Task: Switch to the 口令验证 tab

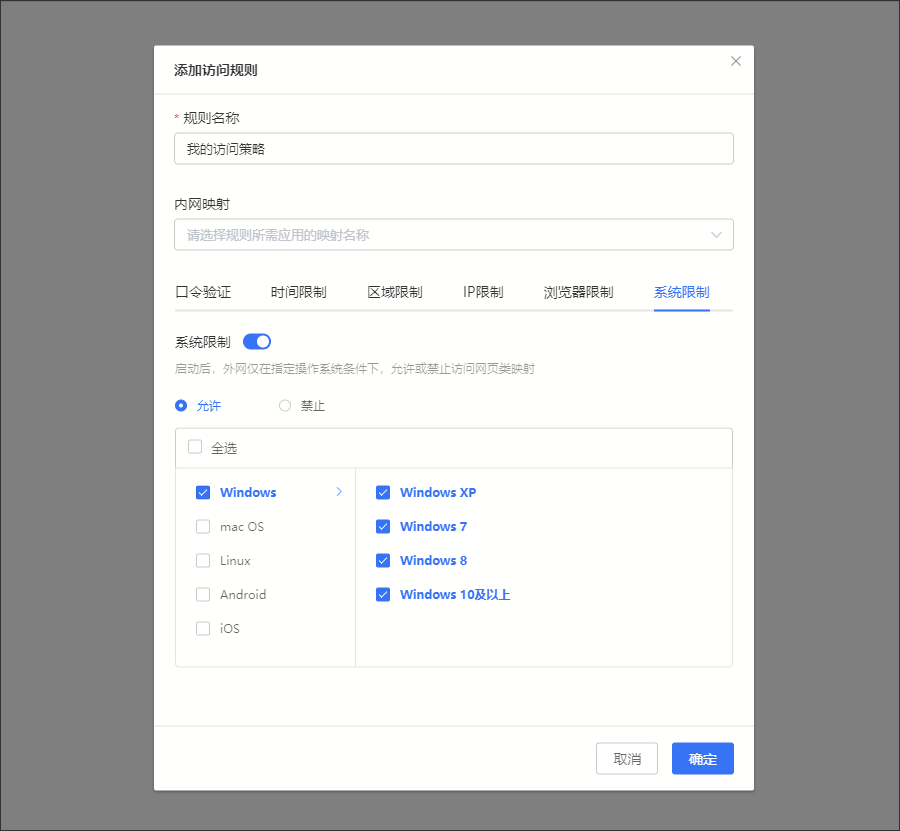Action: [x=203, y=292]
